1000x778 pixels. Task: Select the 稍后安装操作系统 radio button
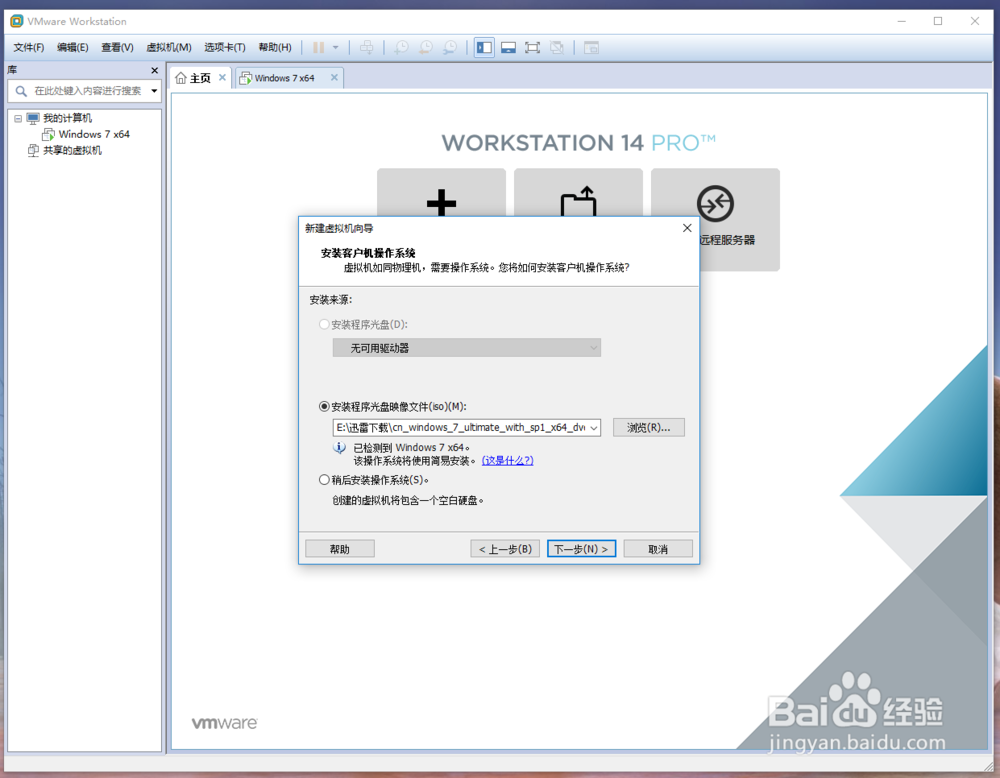point(324,480)
